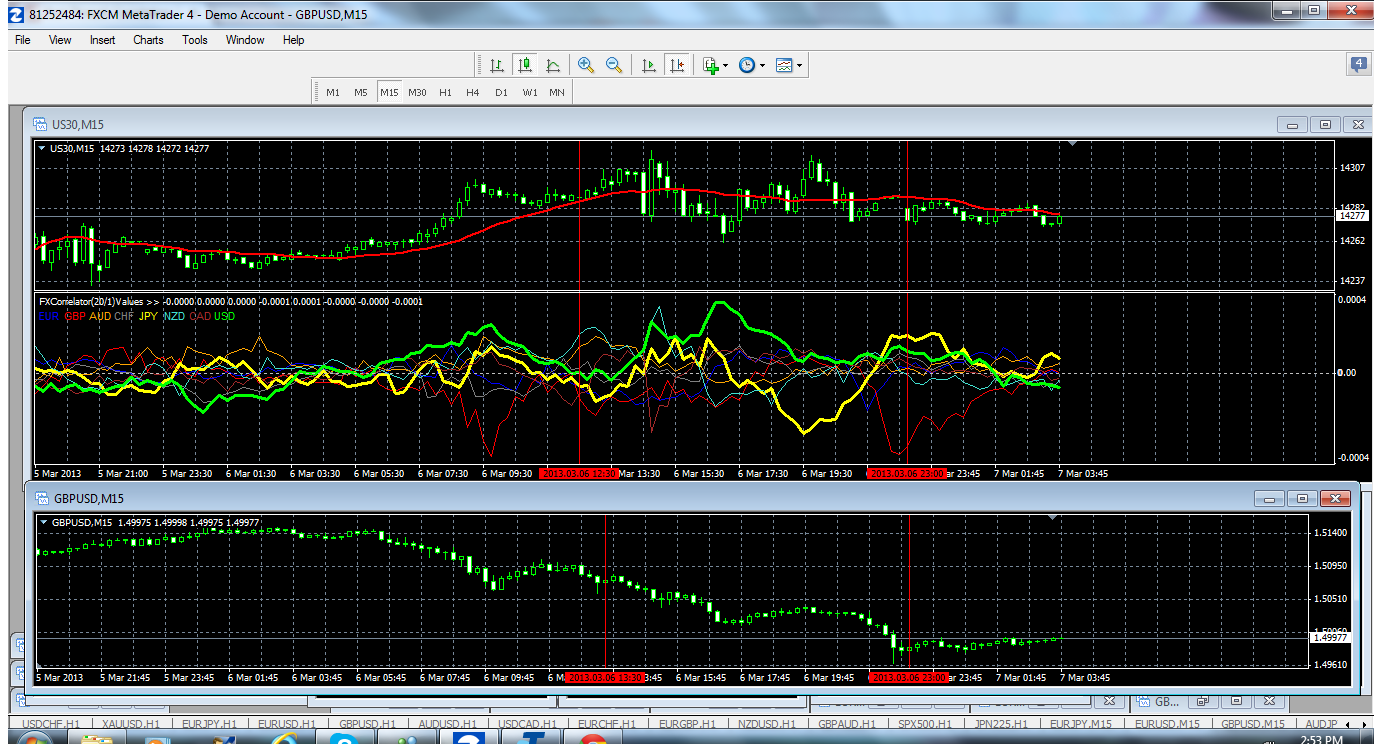
Task: Open the add indicators button
Action: (710, 65)
